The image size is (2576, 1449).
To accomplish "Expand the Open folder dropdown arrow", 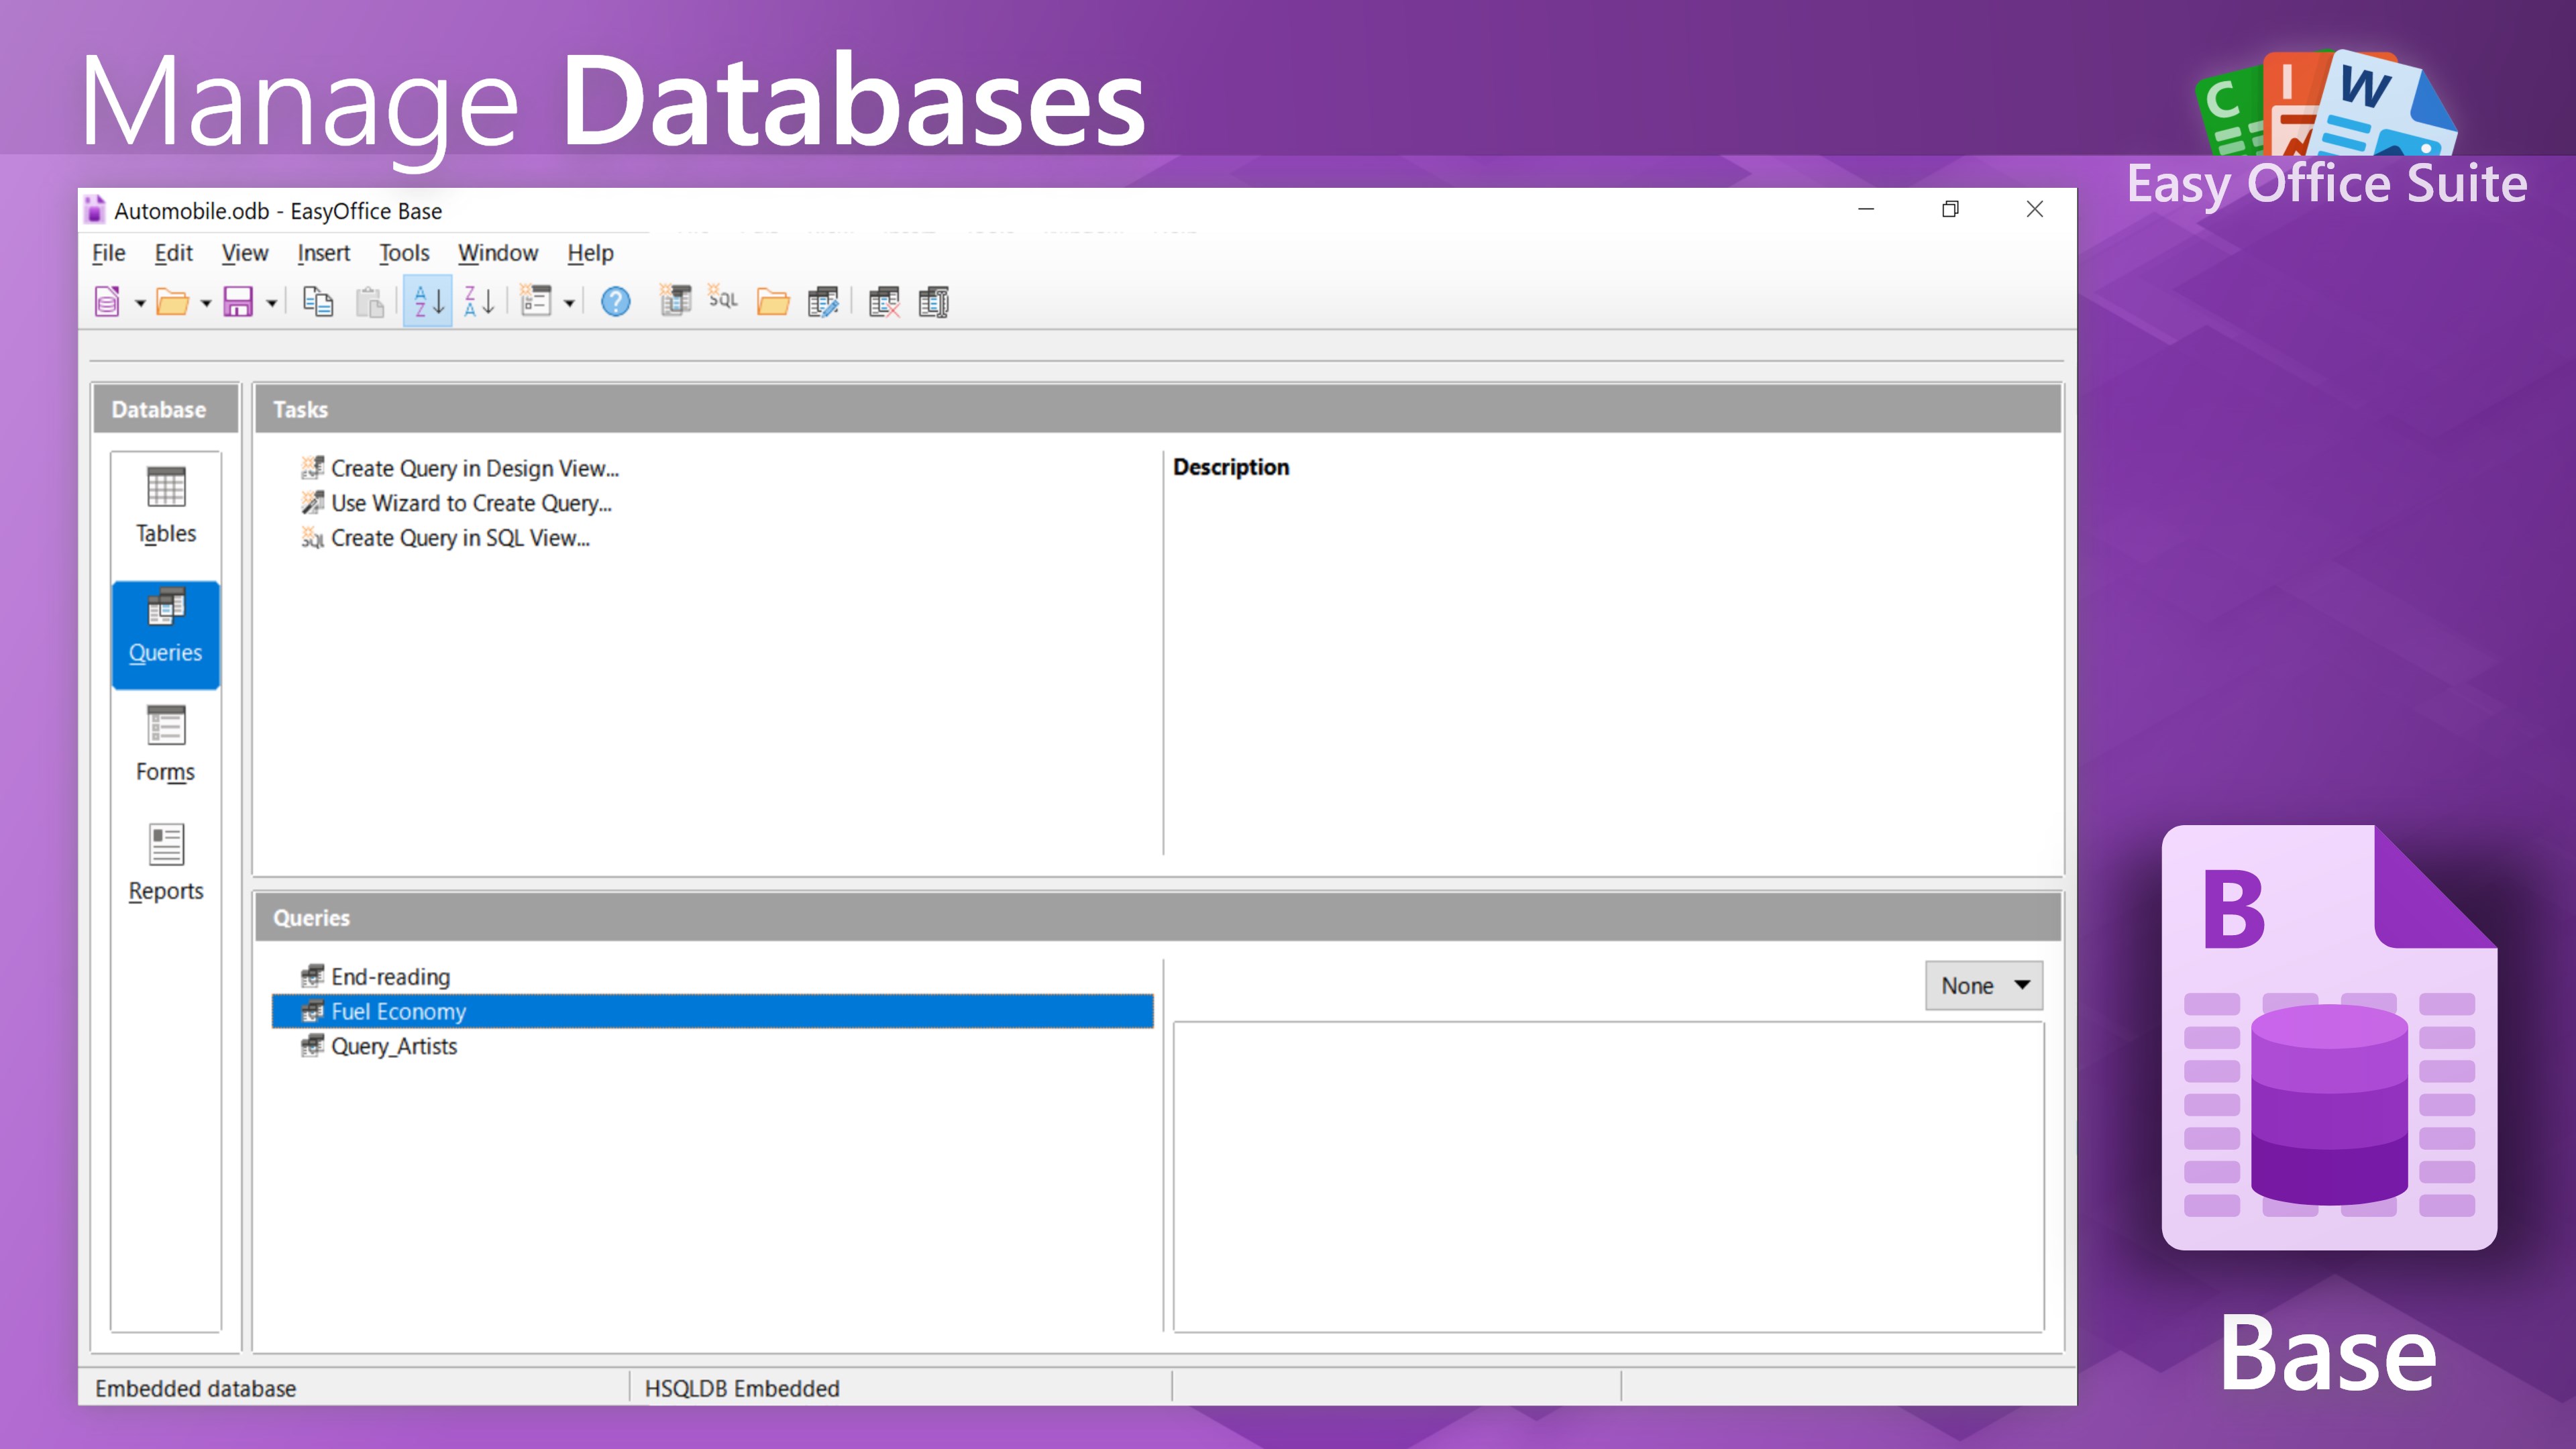I will click(x=206, y=303).
